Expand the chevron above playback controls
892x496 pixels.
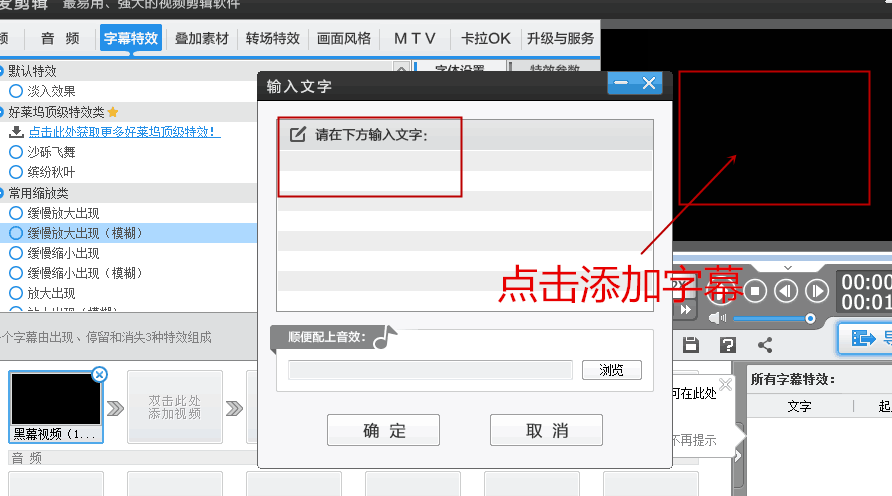(788, 267)
